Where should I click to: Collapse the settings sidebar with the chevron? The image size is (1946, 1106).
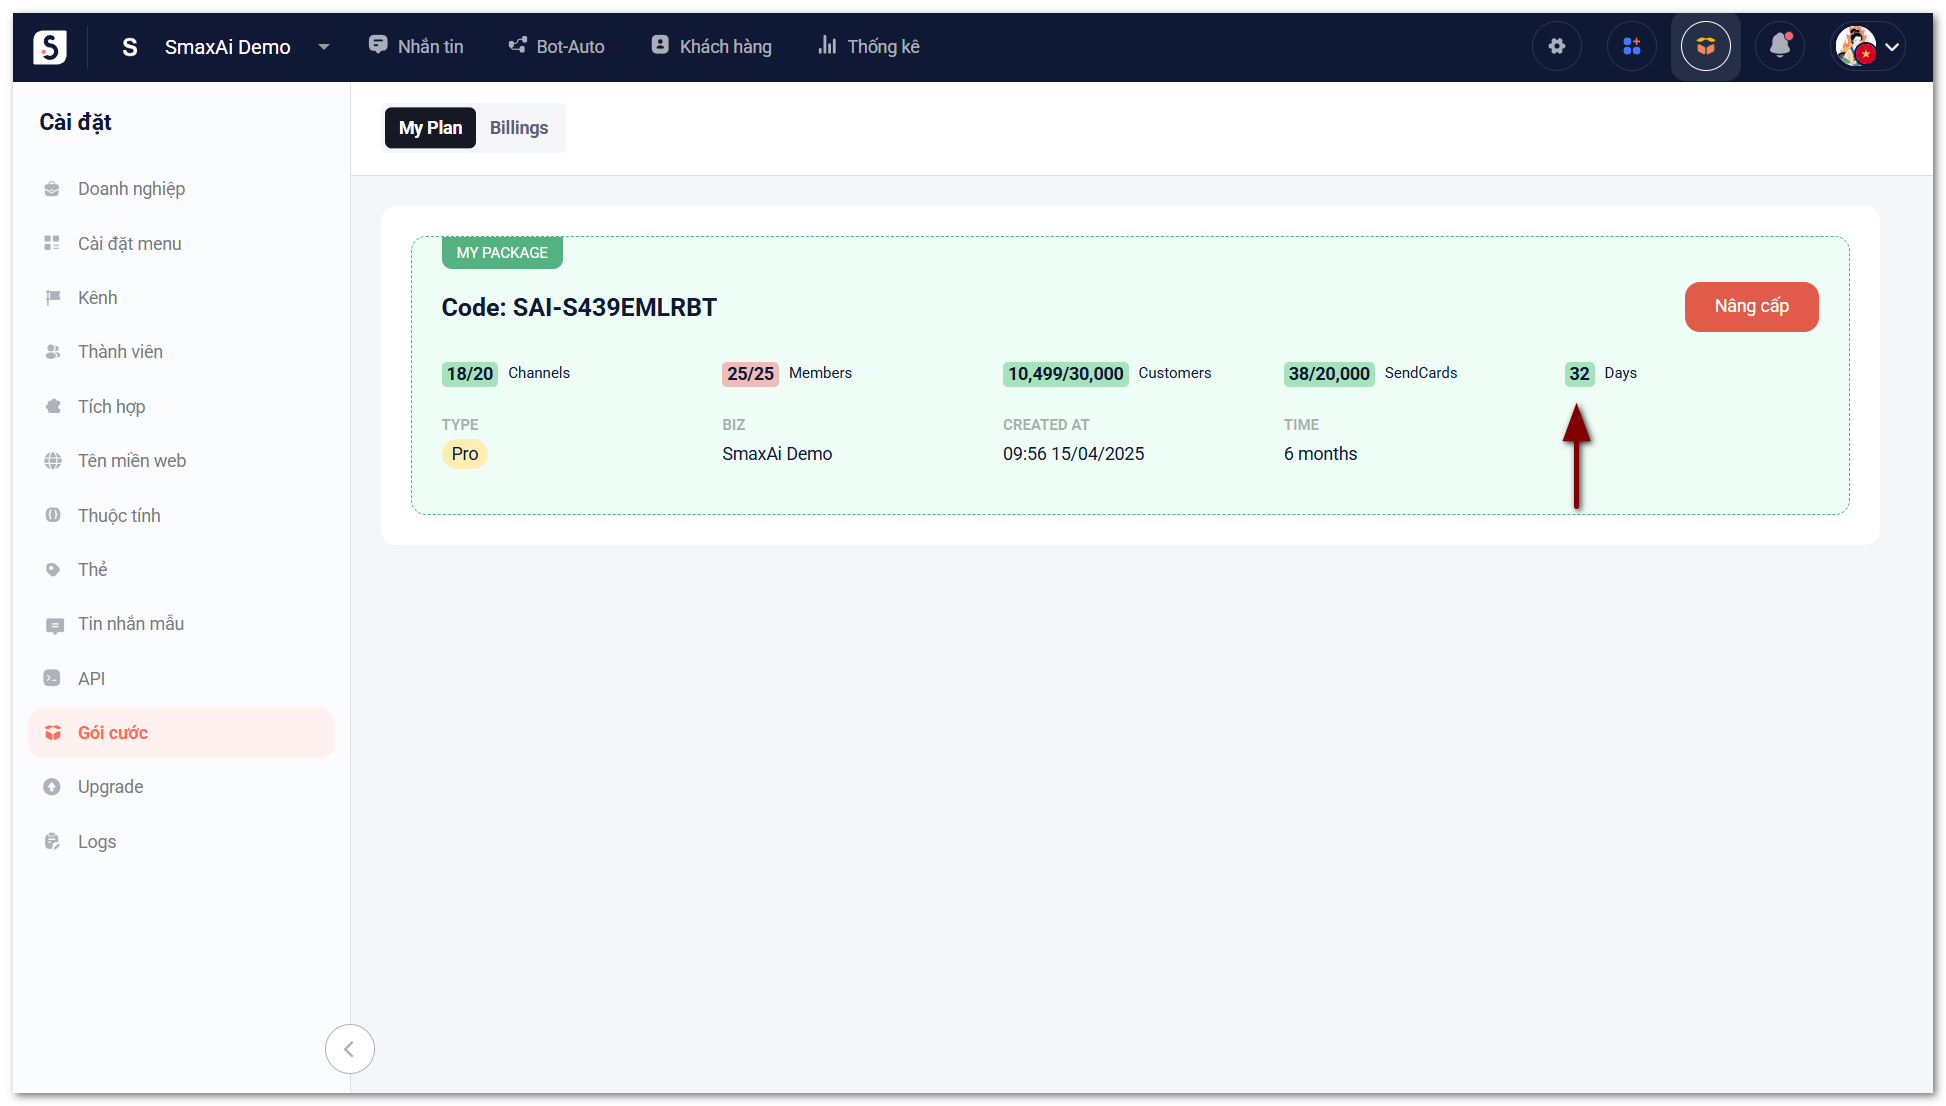coord(349,1049)
